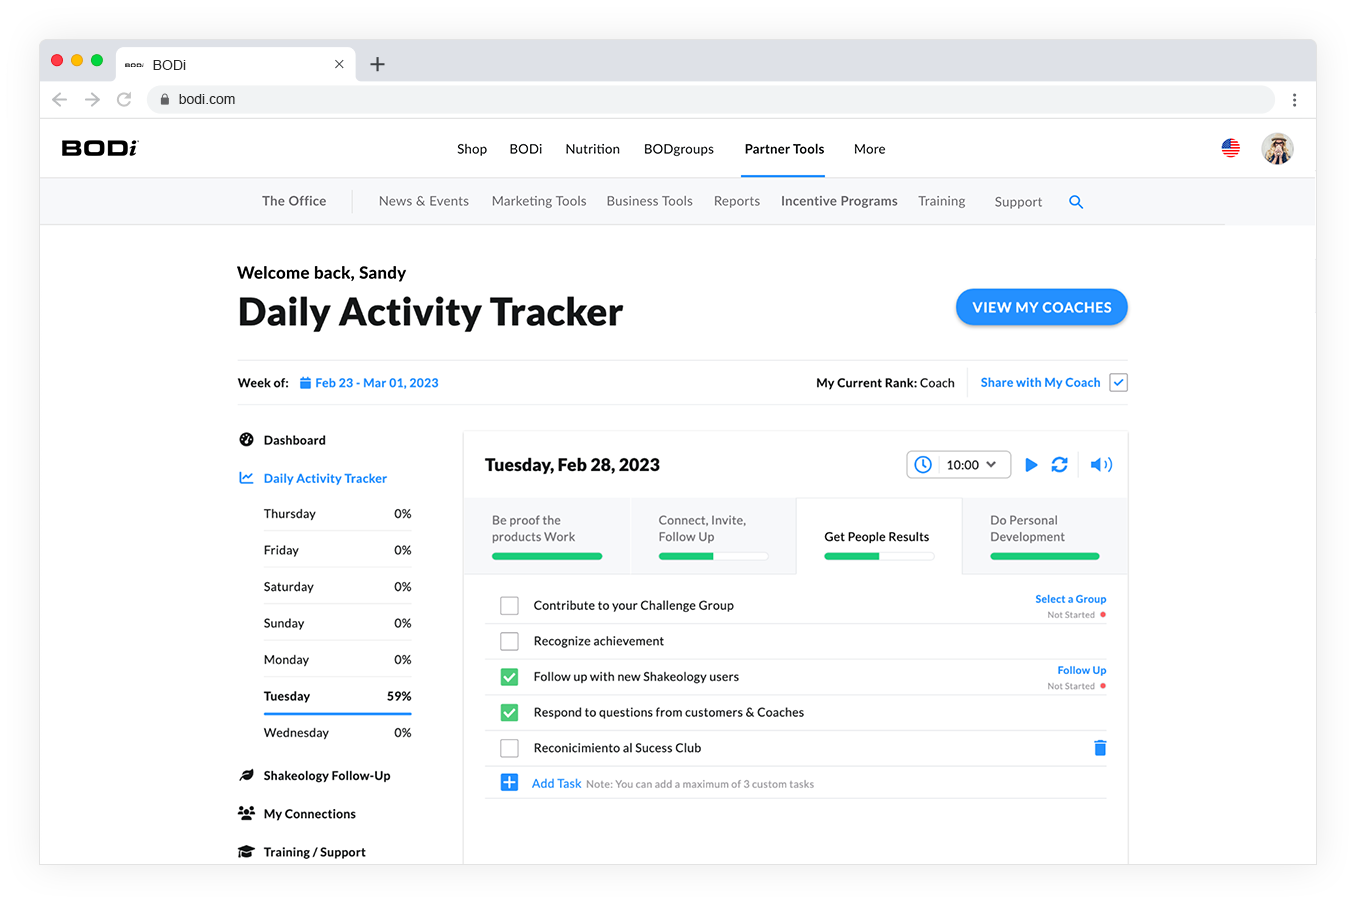The height and width of the screenshot is (909, 1362).
Task: Click the search magnifier icon
Action: [x=1076, y=202]
